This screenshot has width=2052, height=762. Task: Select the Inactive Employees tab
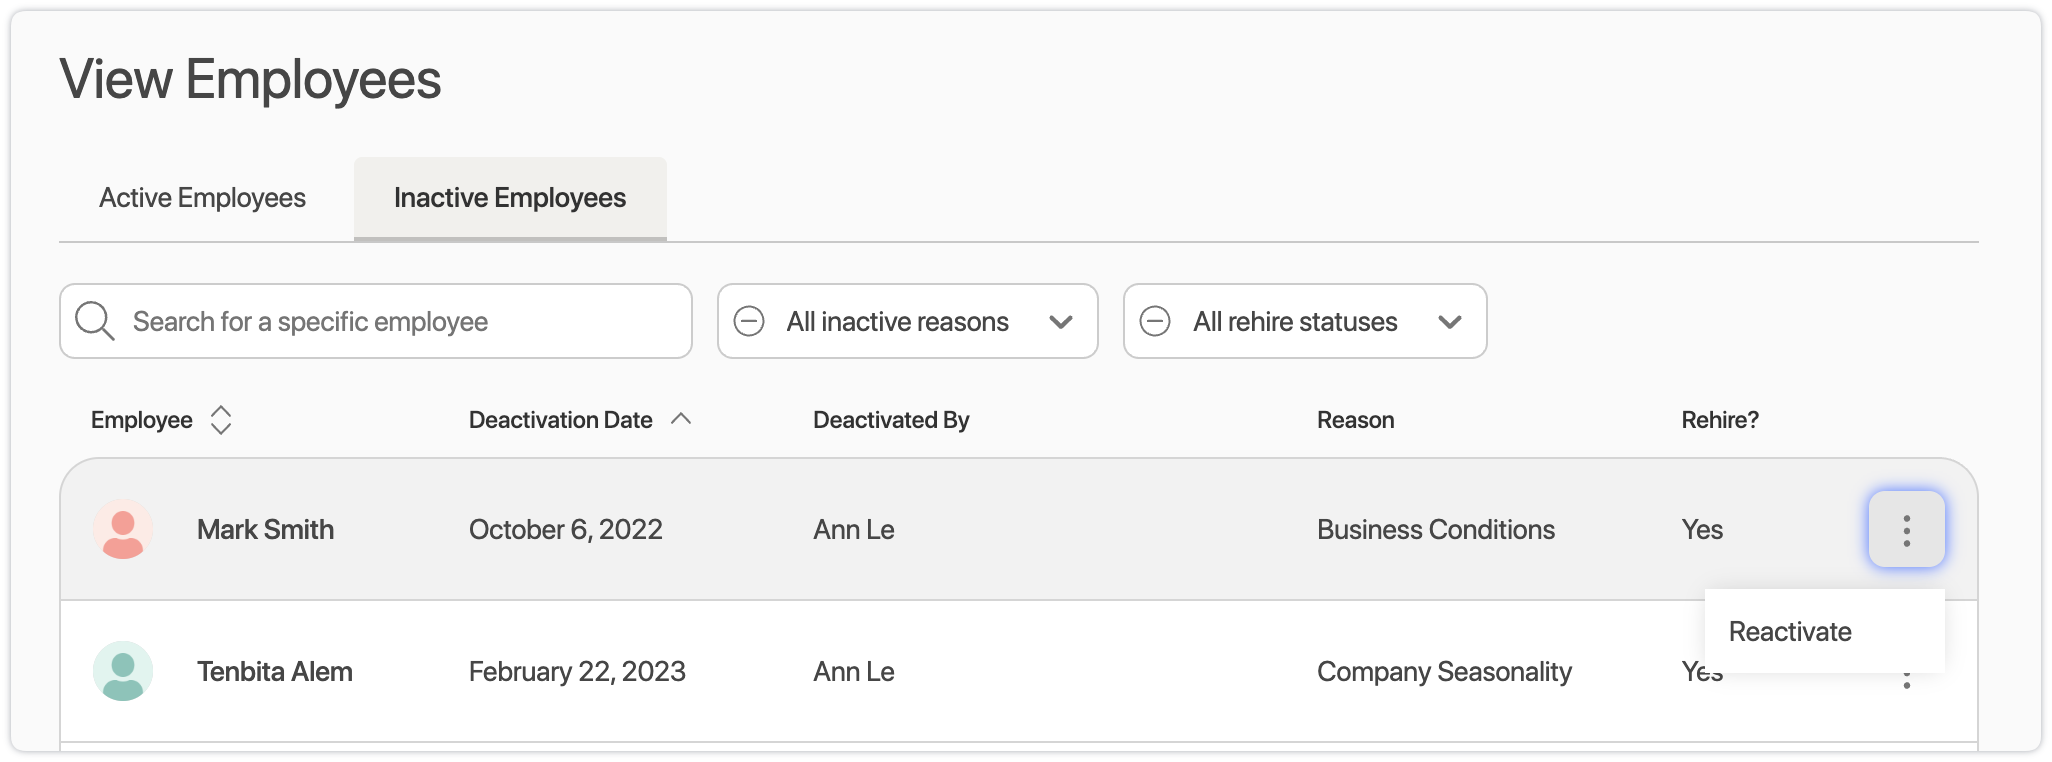pyautogui.click(x=510, y=198)
